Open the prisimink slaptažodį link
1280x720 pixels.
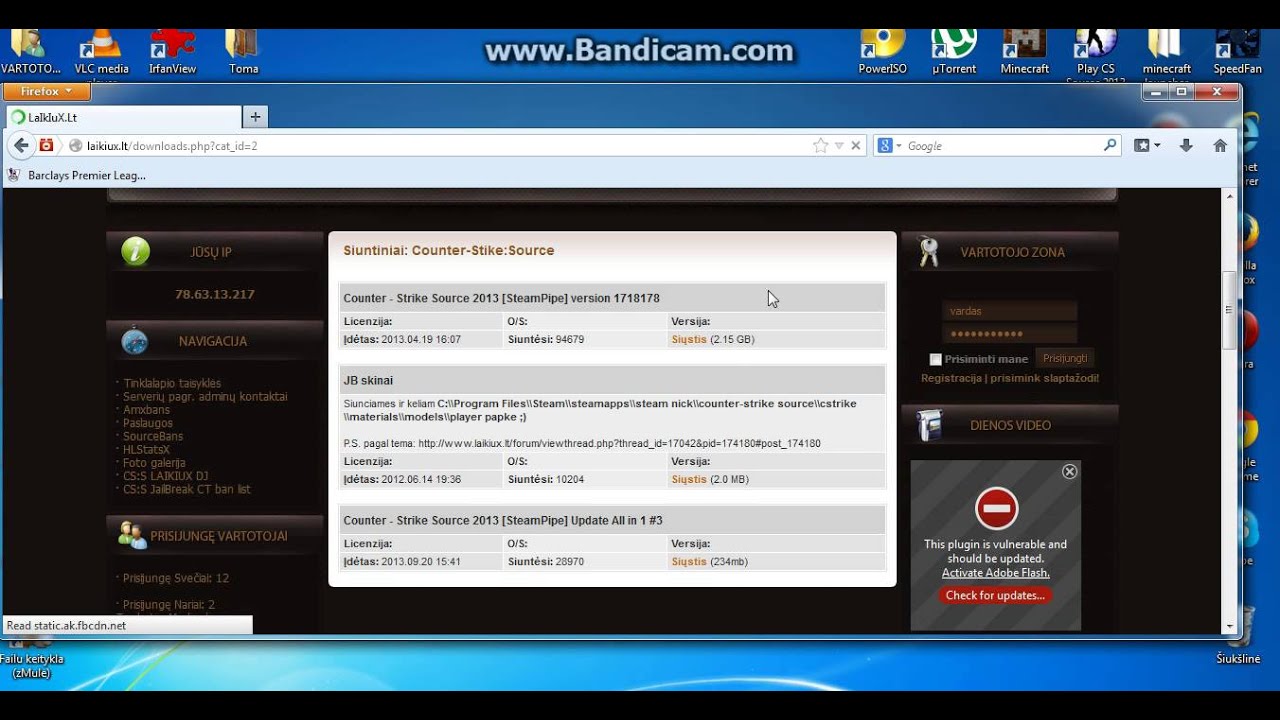(x=1044, y=378)
